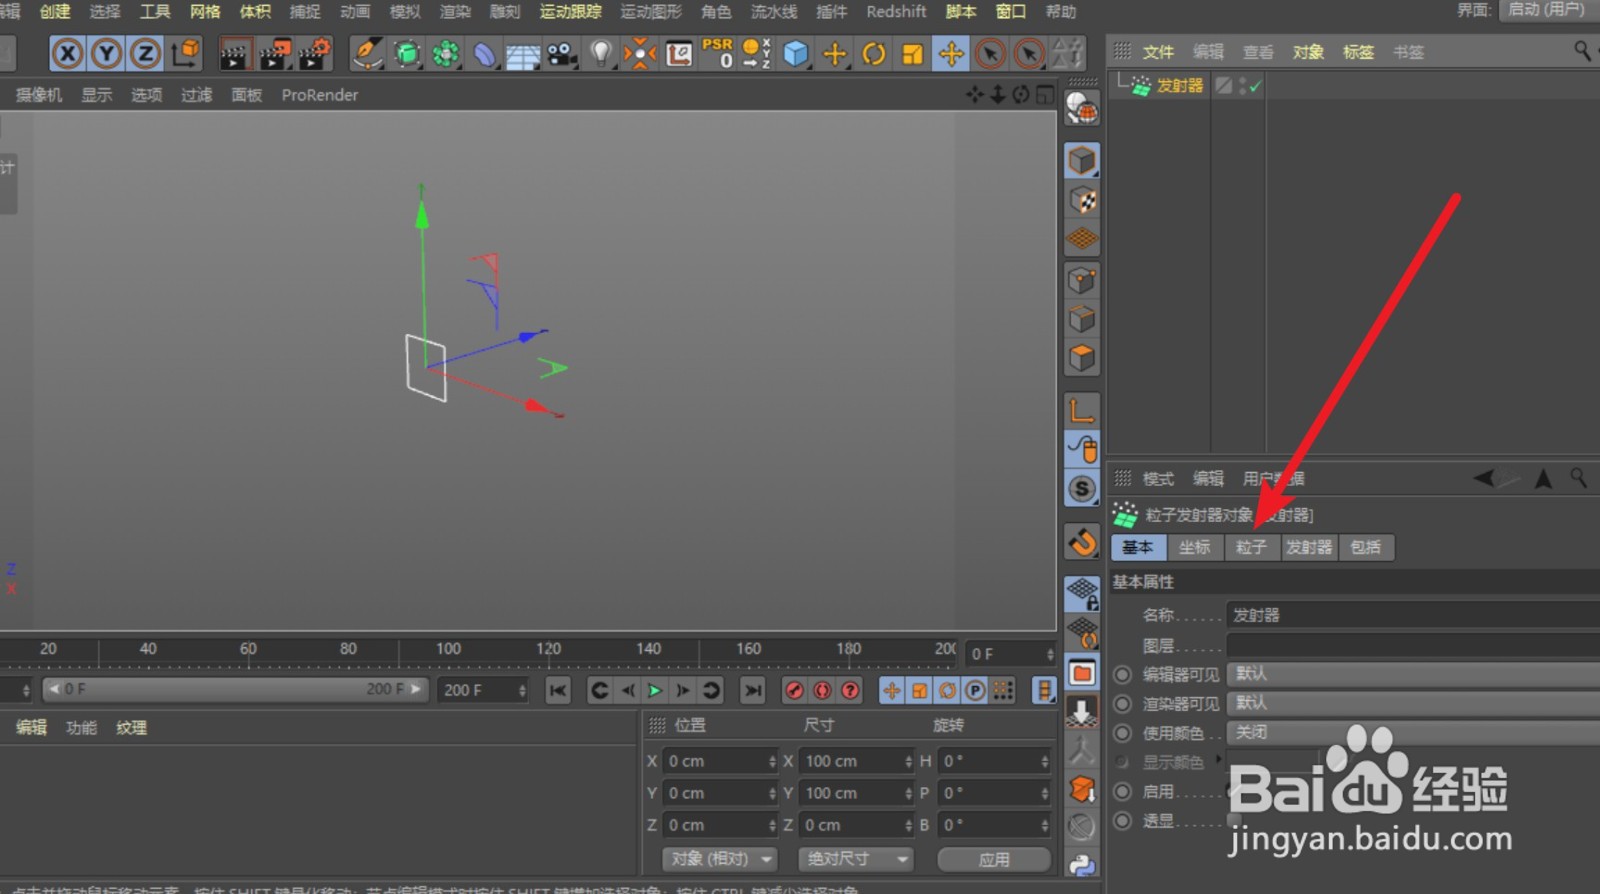Select the spline pen tool
The image size is (1600, 894).
[x=367, y=53]
